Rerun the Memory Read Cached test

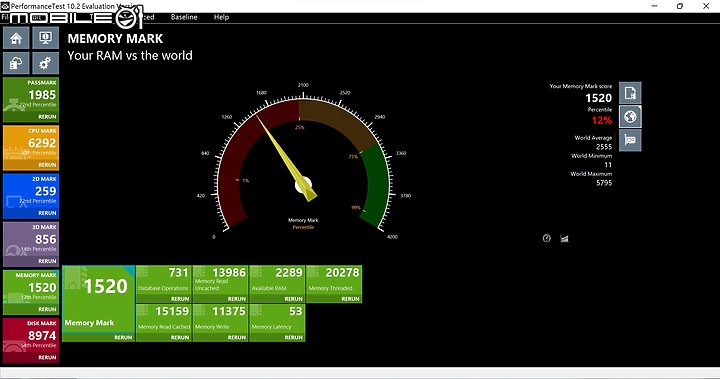pos(180,338)
